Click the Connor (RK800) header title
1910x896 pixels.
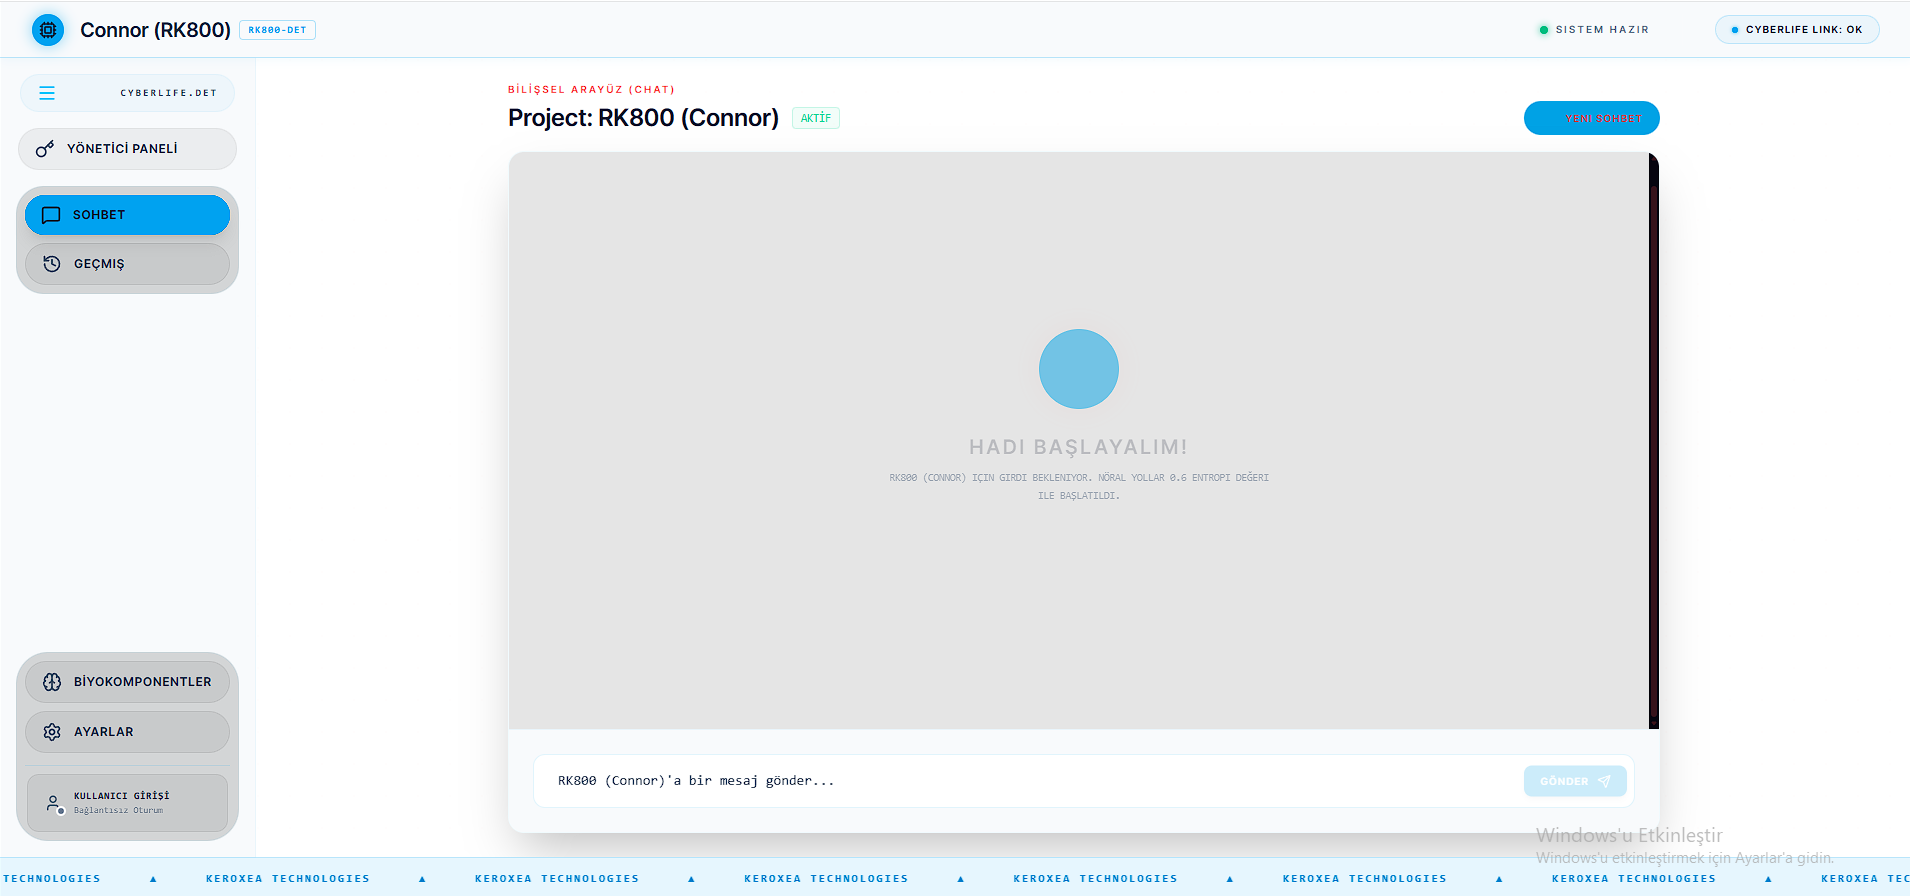[x=155, y=30]
